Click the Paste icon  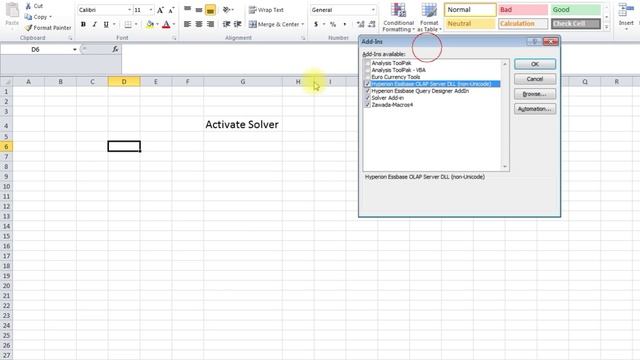tap(12, 10)
